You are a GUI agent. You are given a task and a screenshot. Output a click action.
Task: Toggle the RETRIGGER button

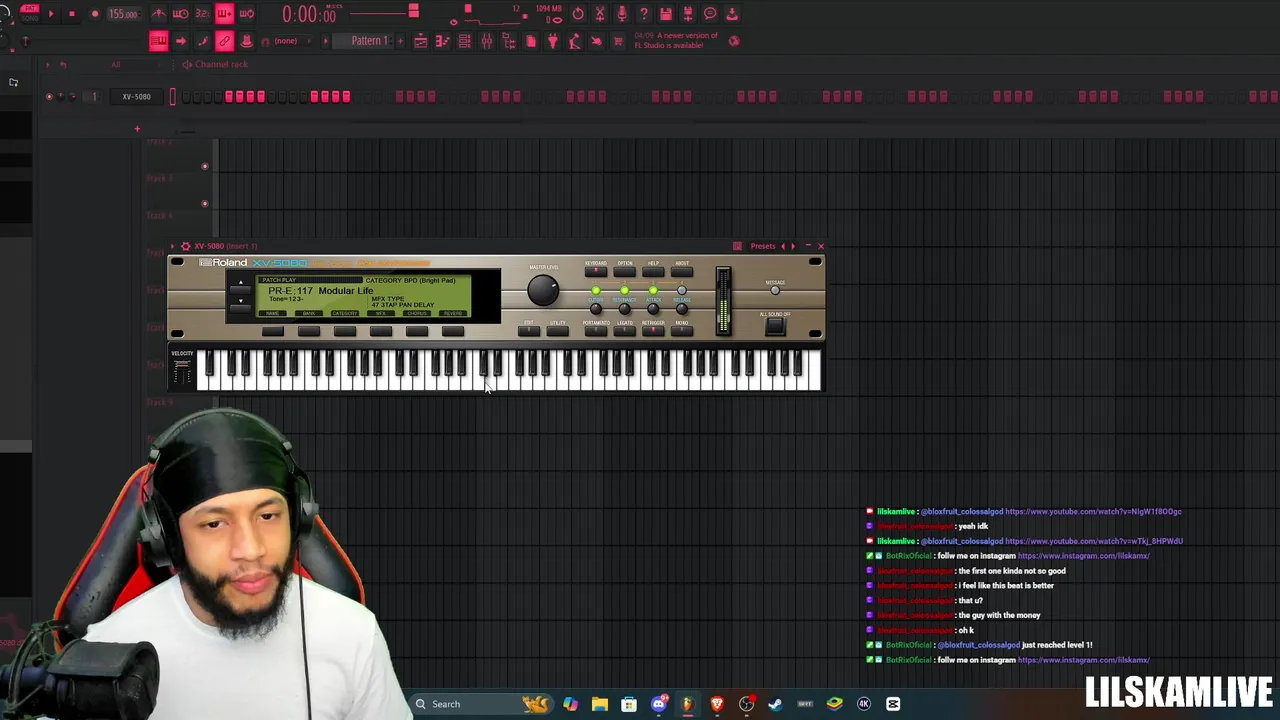[x=653, y=330]
